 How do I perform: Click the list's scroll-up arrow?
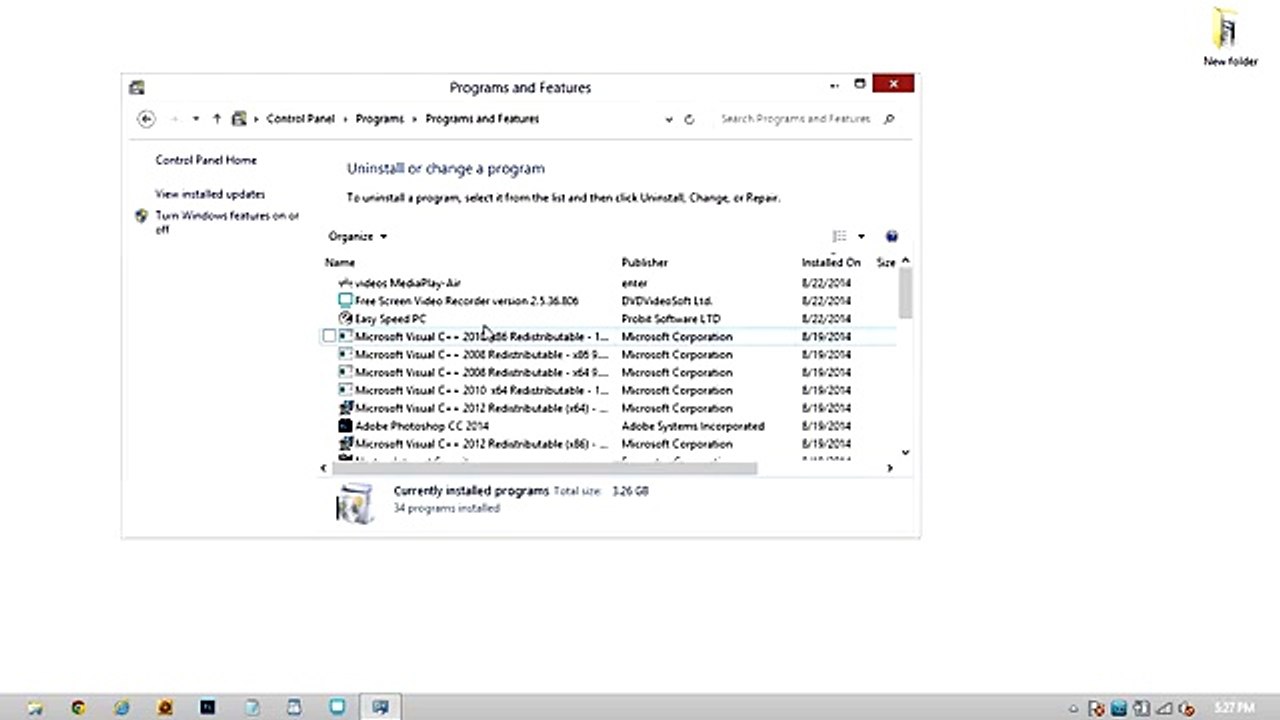(x=905, y=261)
